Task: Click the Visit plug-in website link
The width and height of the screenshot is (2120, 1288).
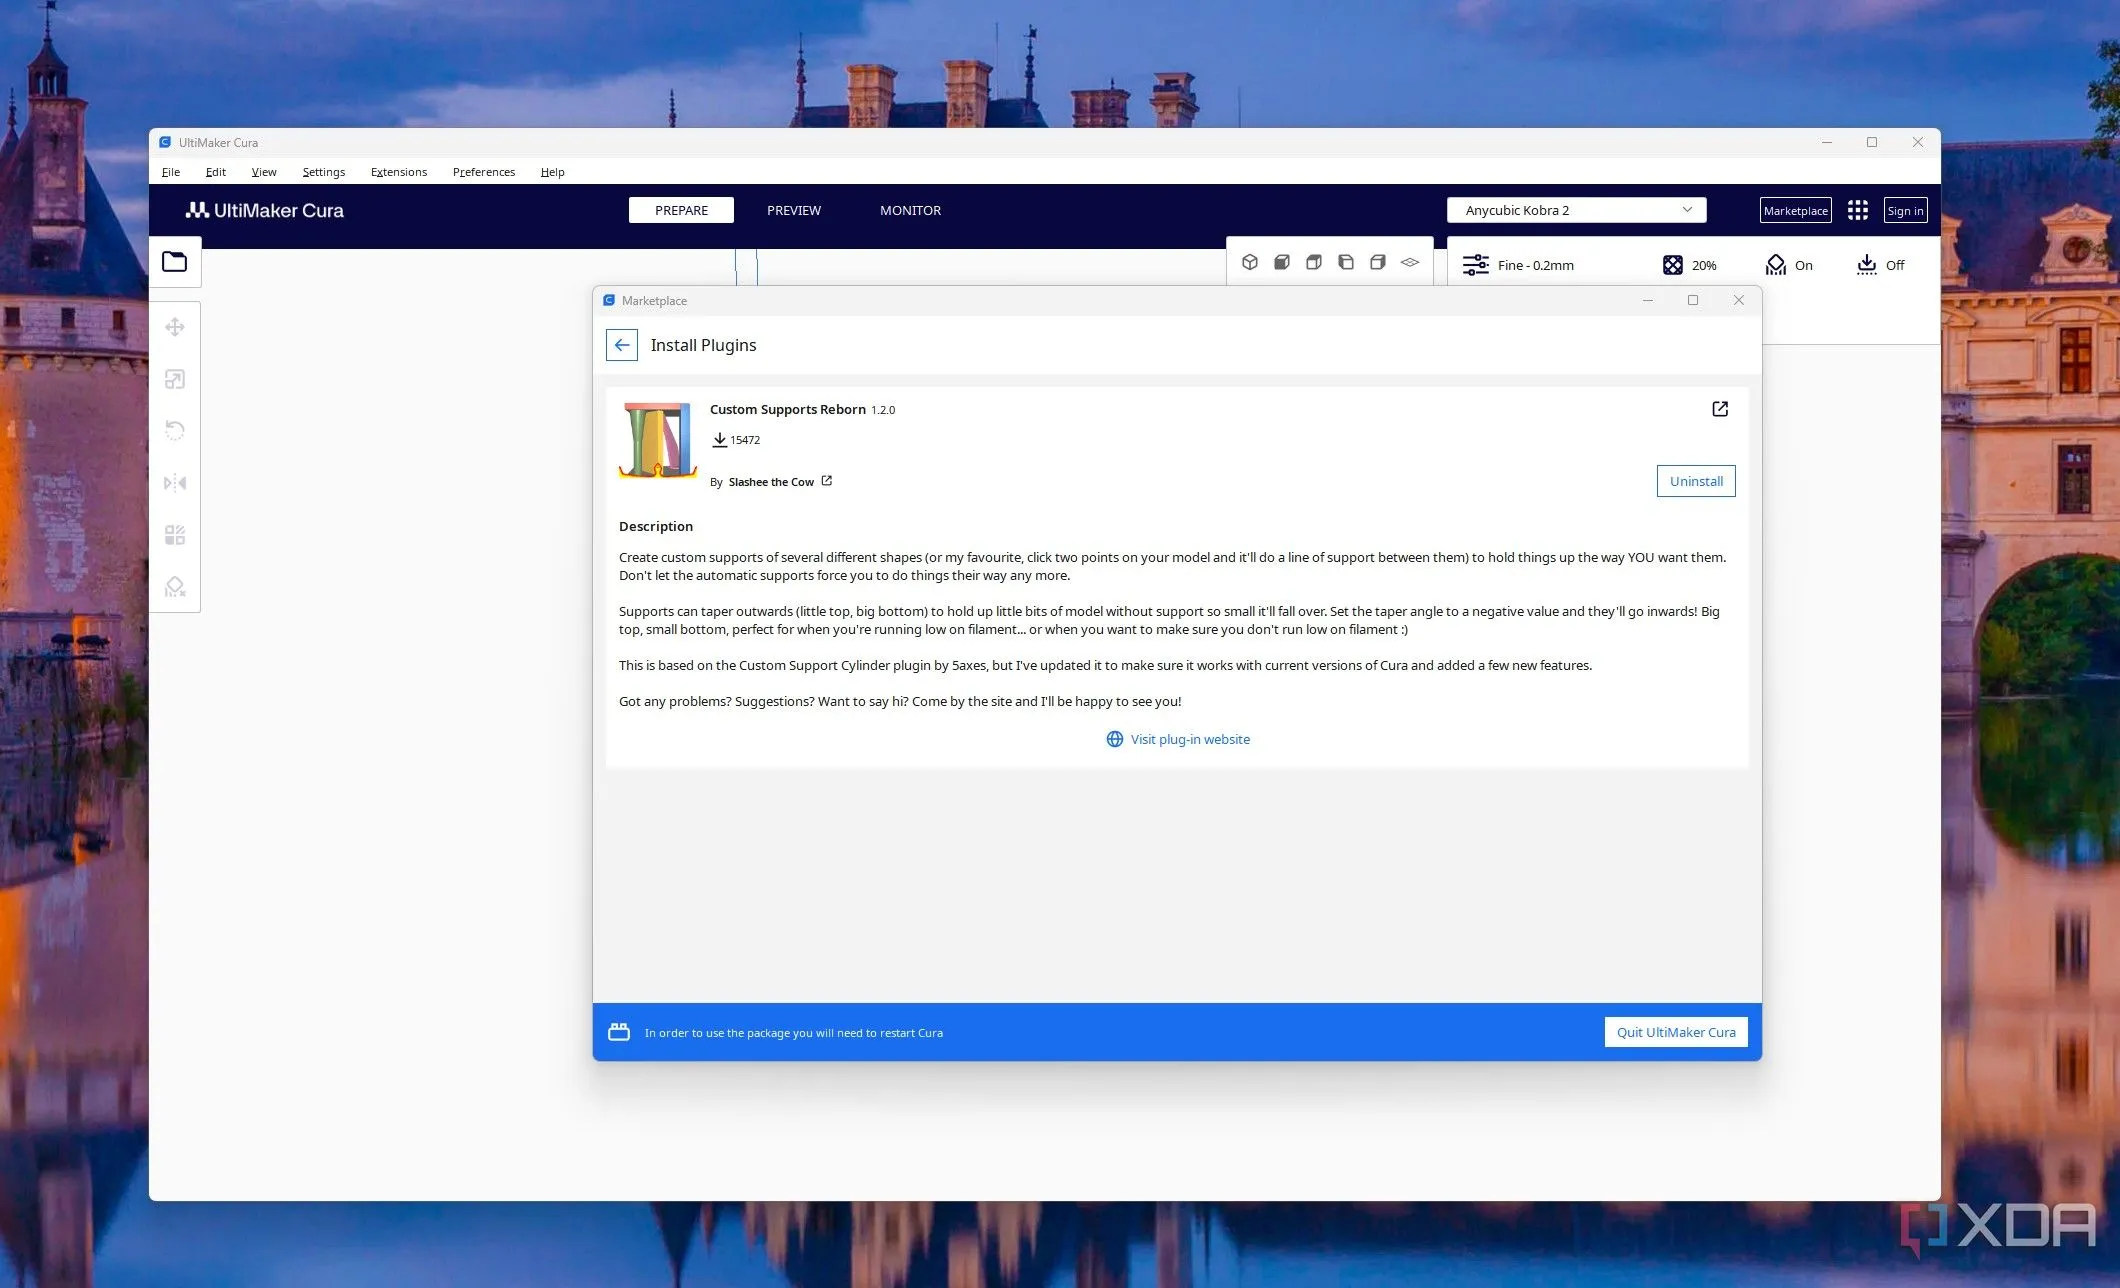Action: pyautogui.click(x=1178, y=739)
